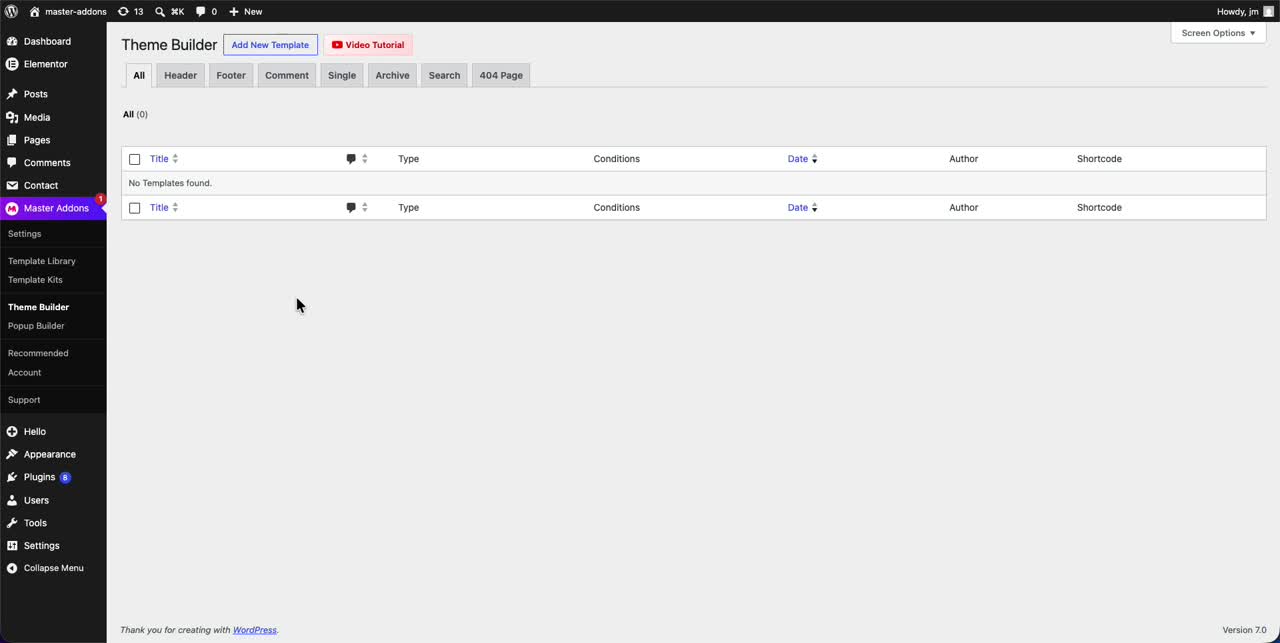Open the master-addons site home icon

pyautogui.click(x=35, y=11)
